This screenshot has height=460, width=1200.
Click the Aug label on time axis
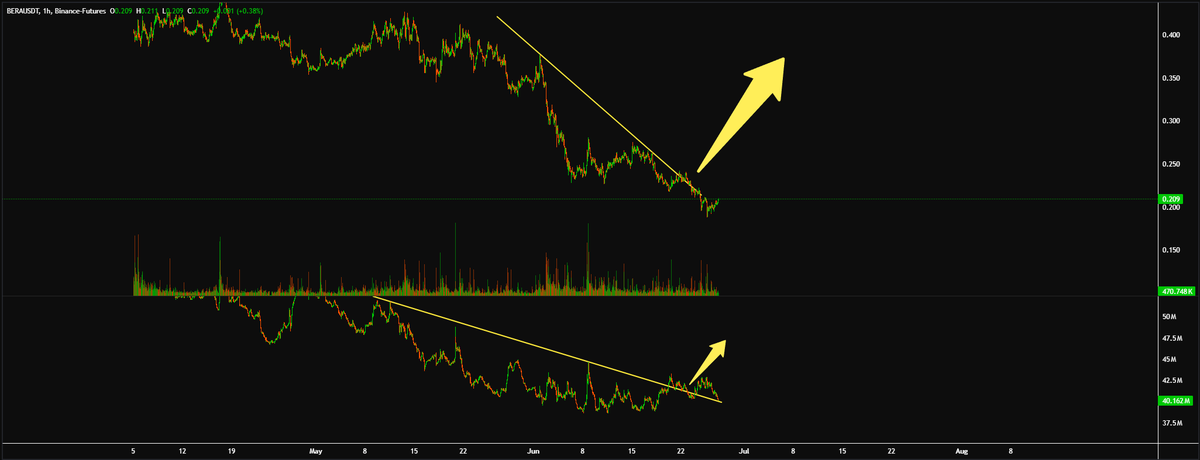coord(960,450)
